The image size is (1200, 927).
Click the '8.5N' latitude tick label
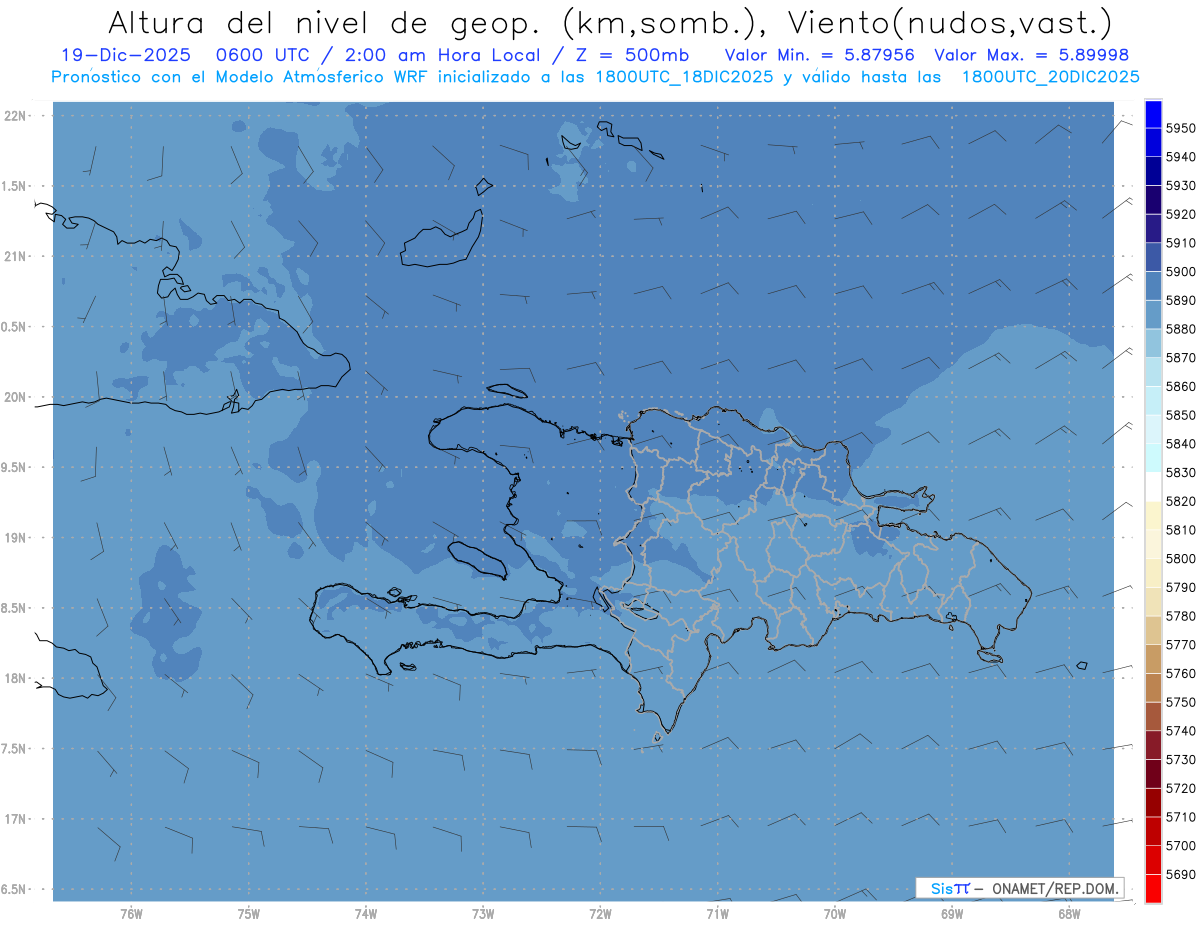(13, 608)
